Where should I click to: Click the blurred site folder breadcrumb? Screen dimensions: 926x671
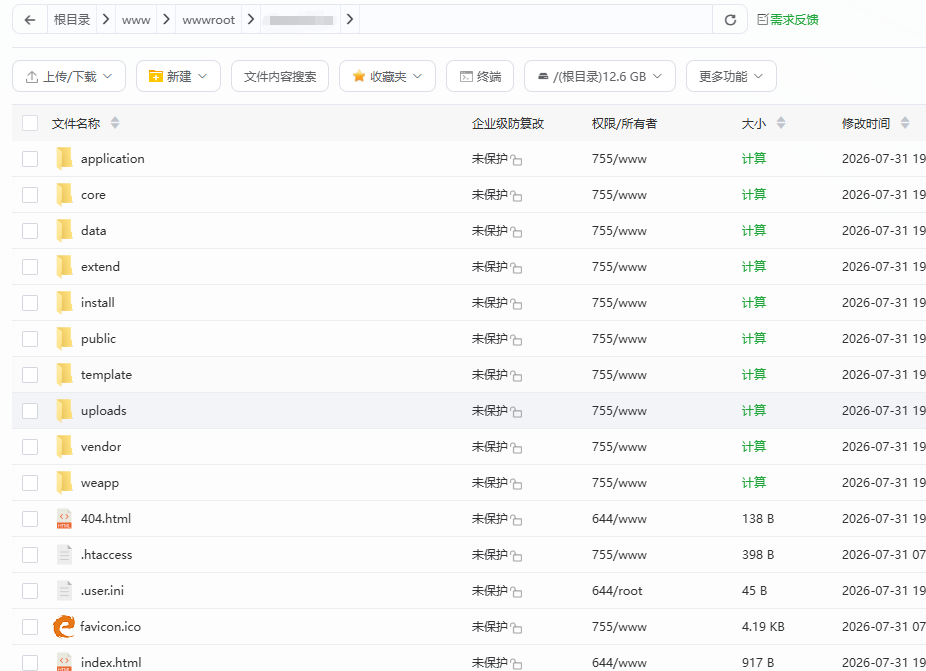(x=301, y=20)
